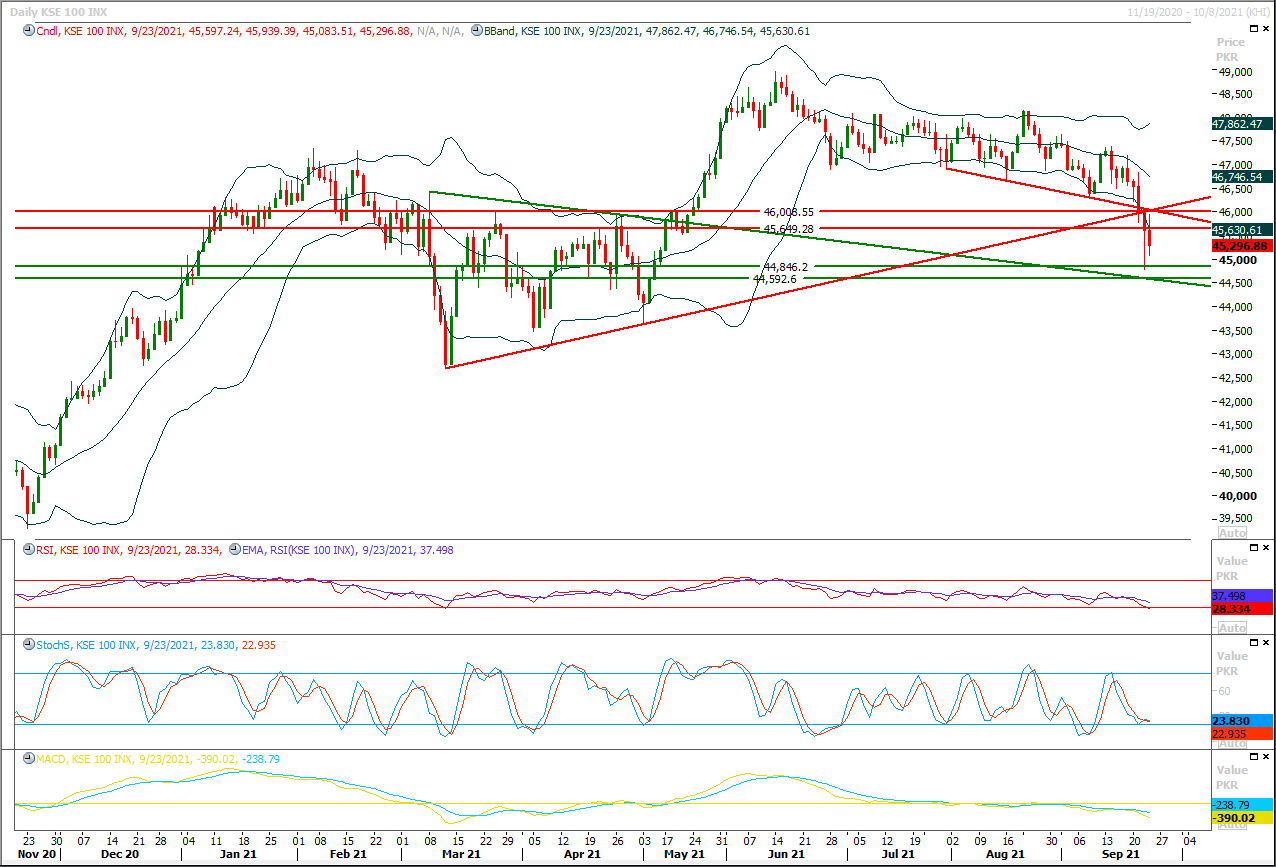This screenshot has width=1276, height=867.
Task: Click the 44,592.6 support line label
Action: pyautogui.click(x=775, y=279)
